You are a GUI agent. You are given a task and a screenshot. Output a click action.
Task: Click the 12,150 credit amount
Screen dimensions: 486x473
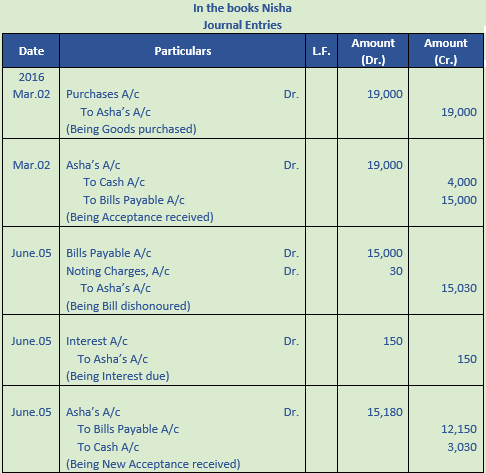459,429
